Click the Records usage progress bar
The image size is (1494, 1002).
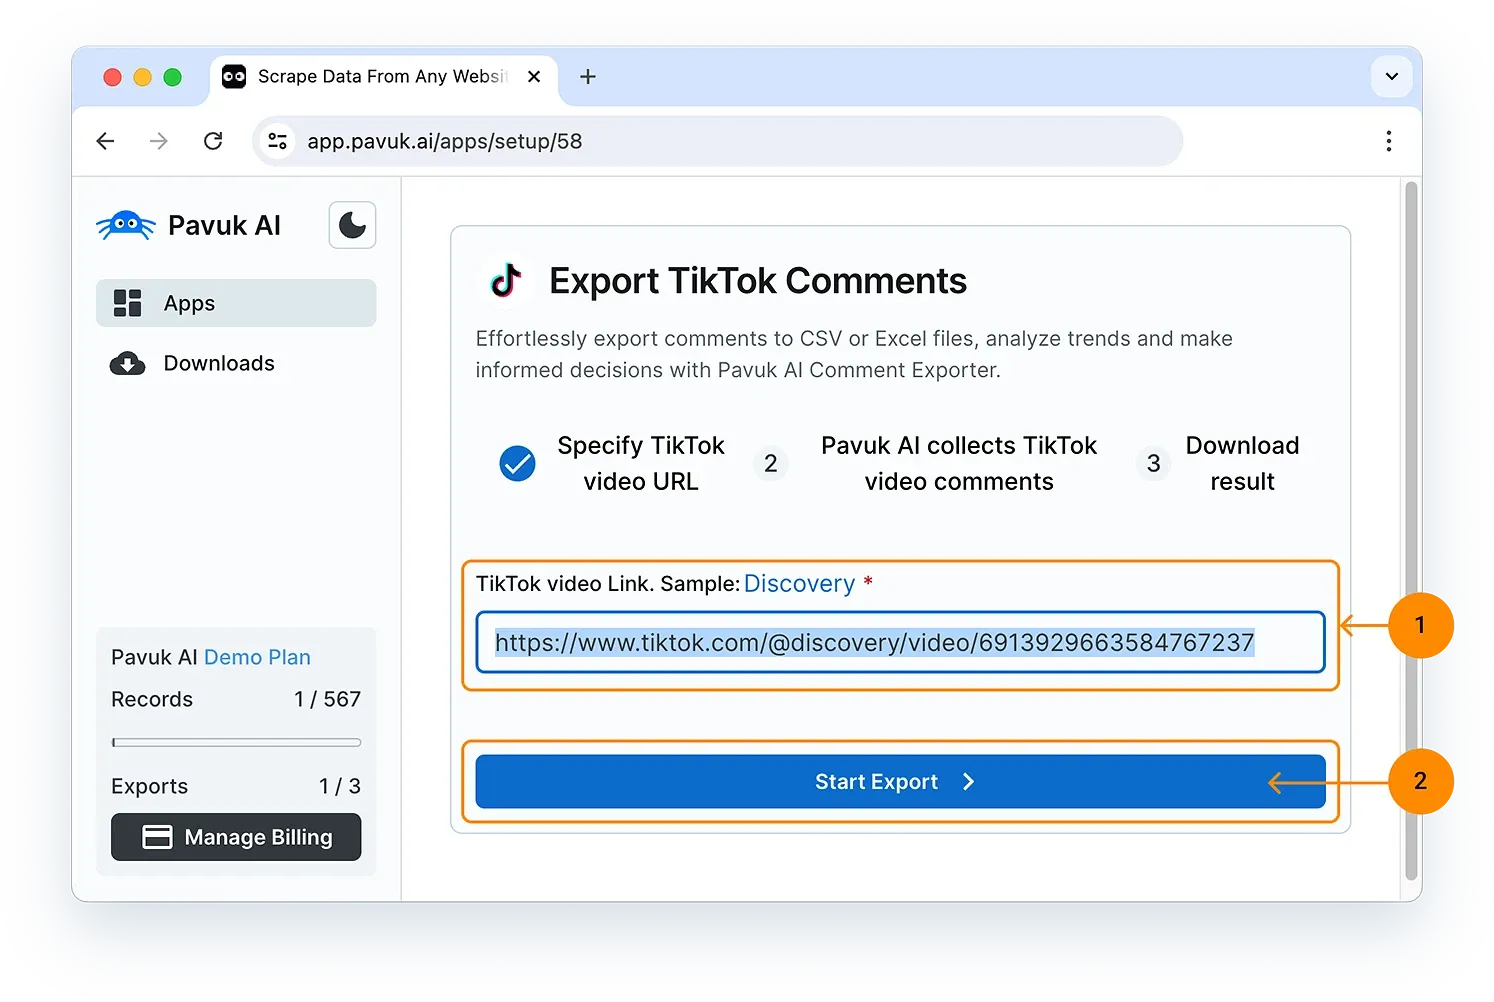[x=236, y=743]
